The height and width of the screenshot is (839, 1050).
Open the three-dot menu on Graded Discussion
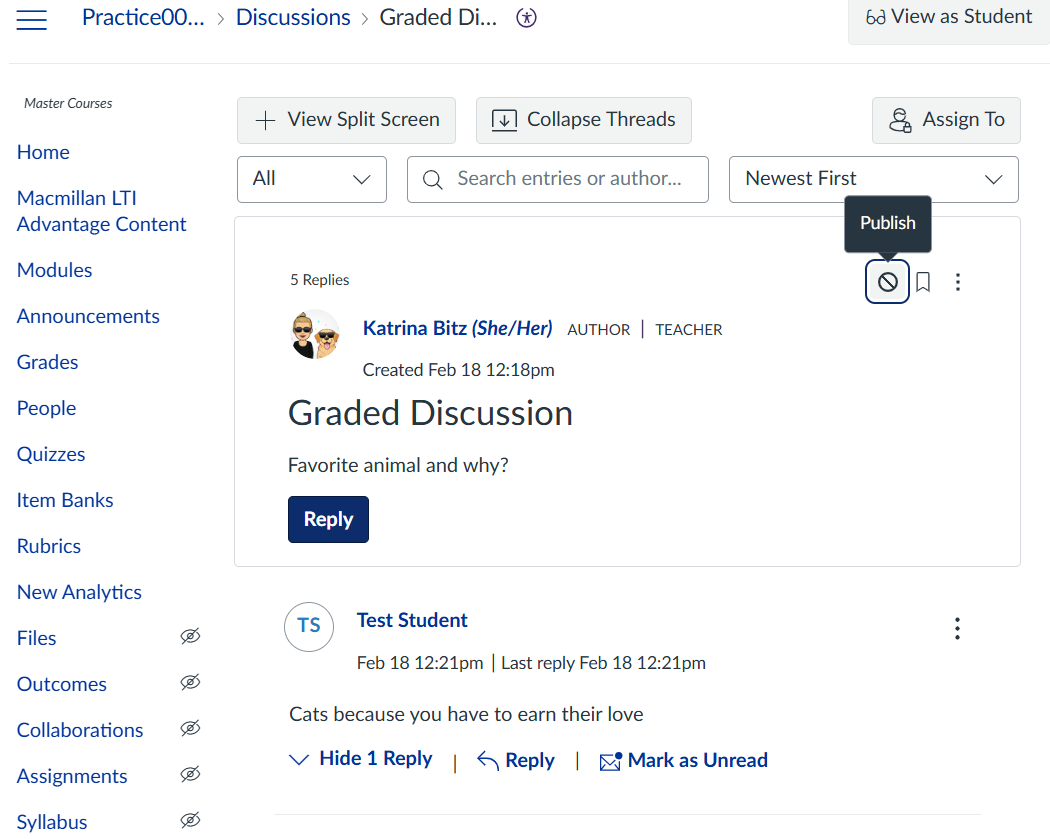[957, 281]
